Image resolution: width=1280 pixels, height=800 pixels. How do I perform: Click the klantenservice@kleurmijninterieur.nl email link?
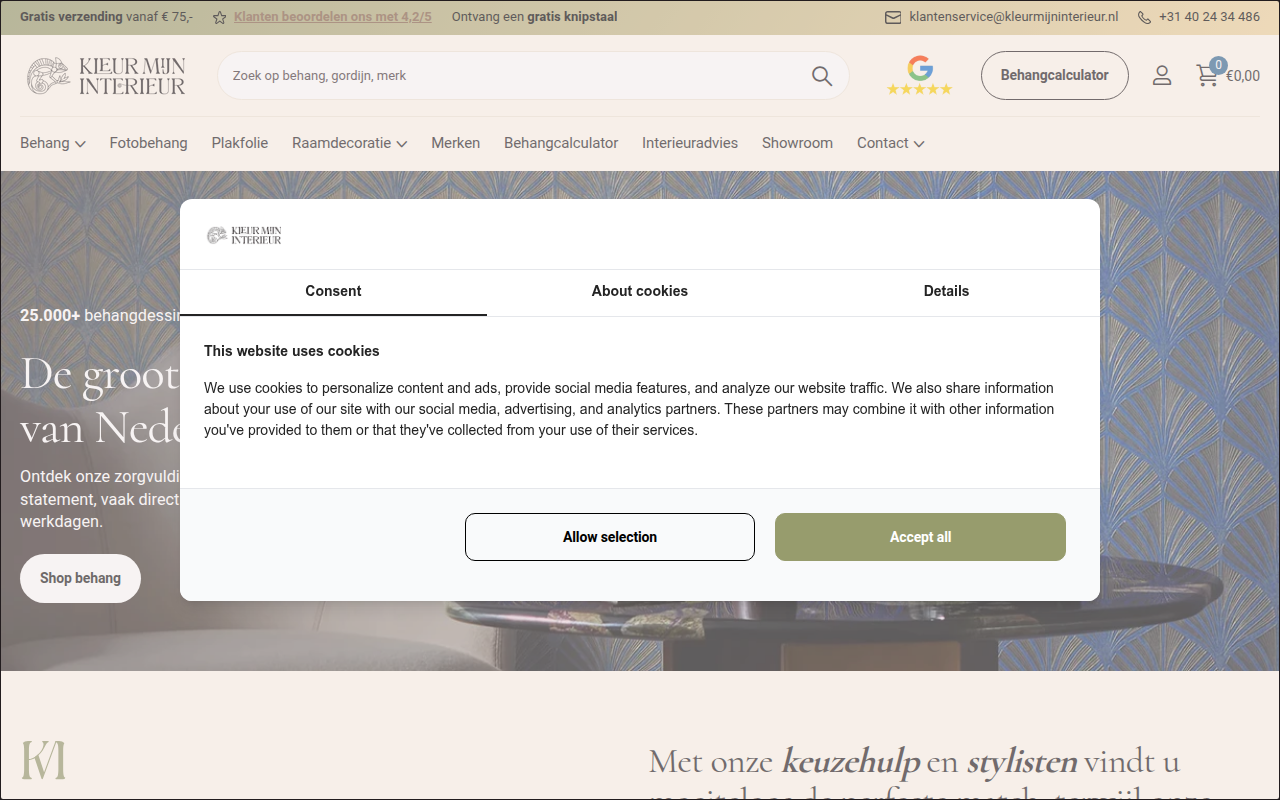1014,17
